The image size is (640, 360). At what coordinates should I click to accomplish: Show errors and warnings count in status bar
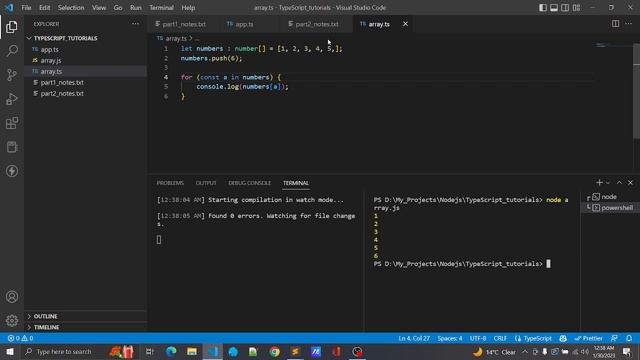click(20, 338)
